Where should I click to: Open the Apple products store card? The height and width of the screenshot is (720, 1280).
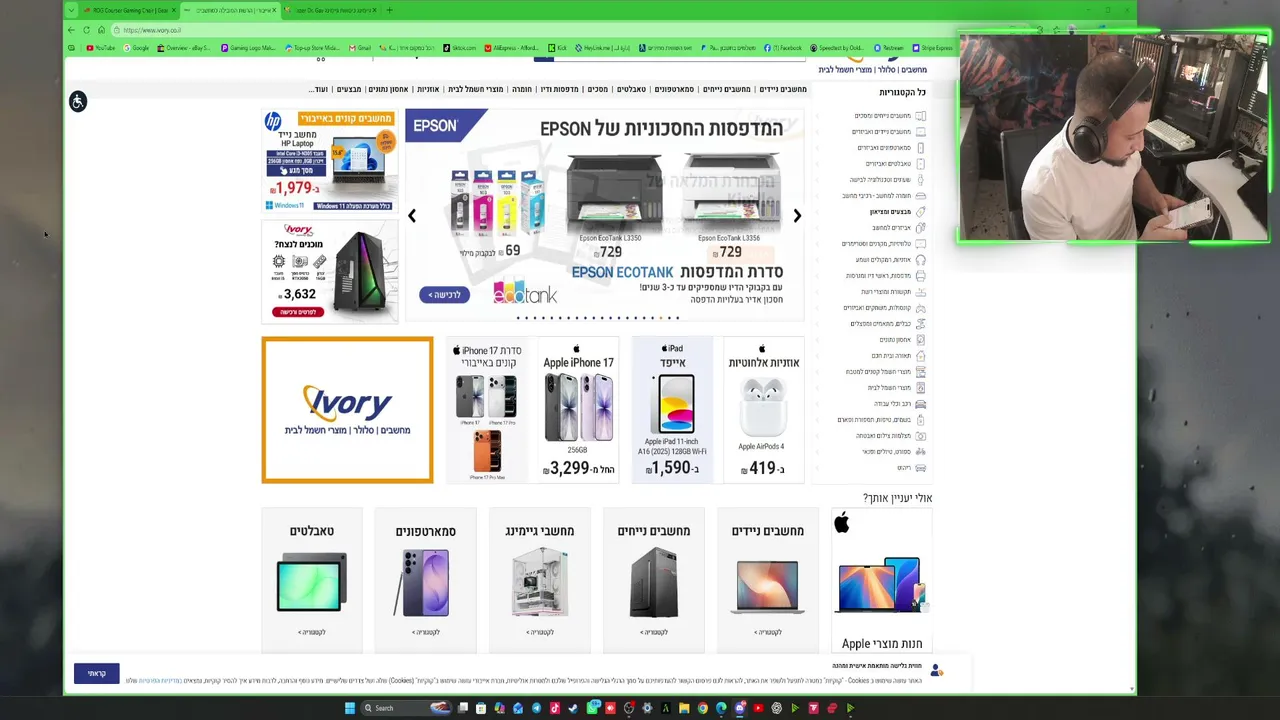(882, 580)
